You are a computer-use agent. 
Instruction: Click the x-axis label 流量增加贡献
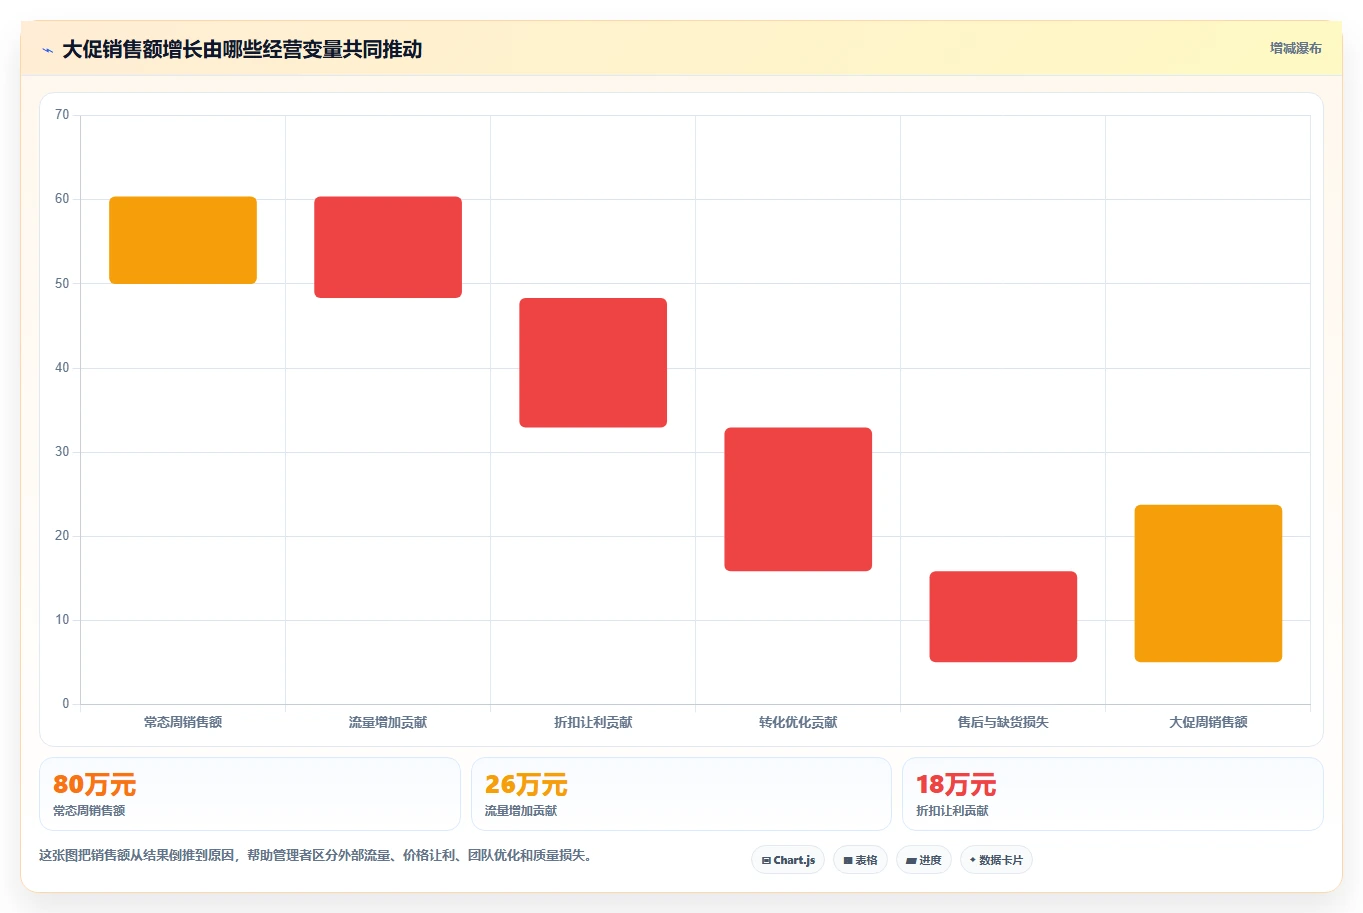388,722
